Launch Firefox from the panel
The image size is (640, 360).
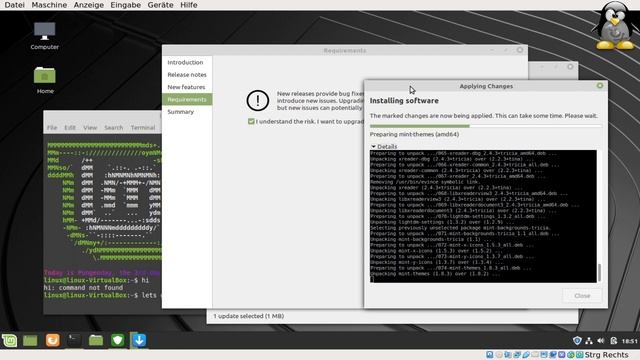coord(52,340)
